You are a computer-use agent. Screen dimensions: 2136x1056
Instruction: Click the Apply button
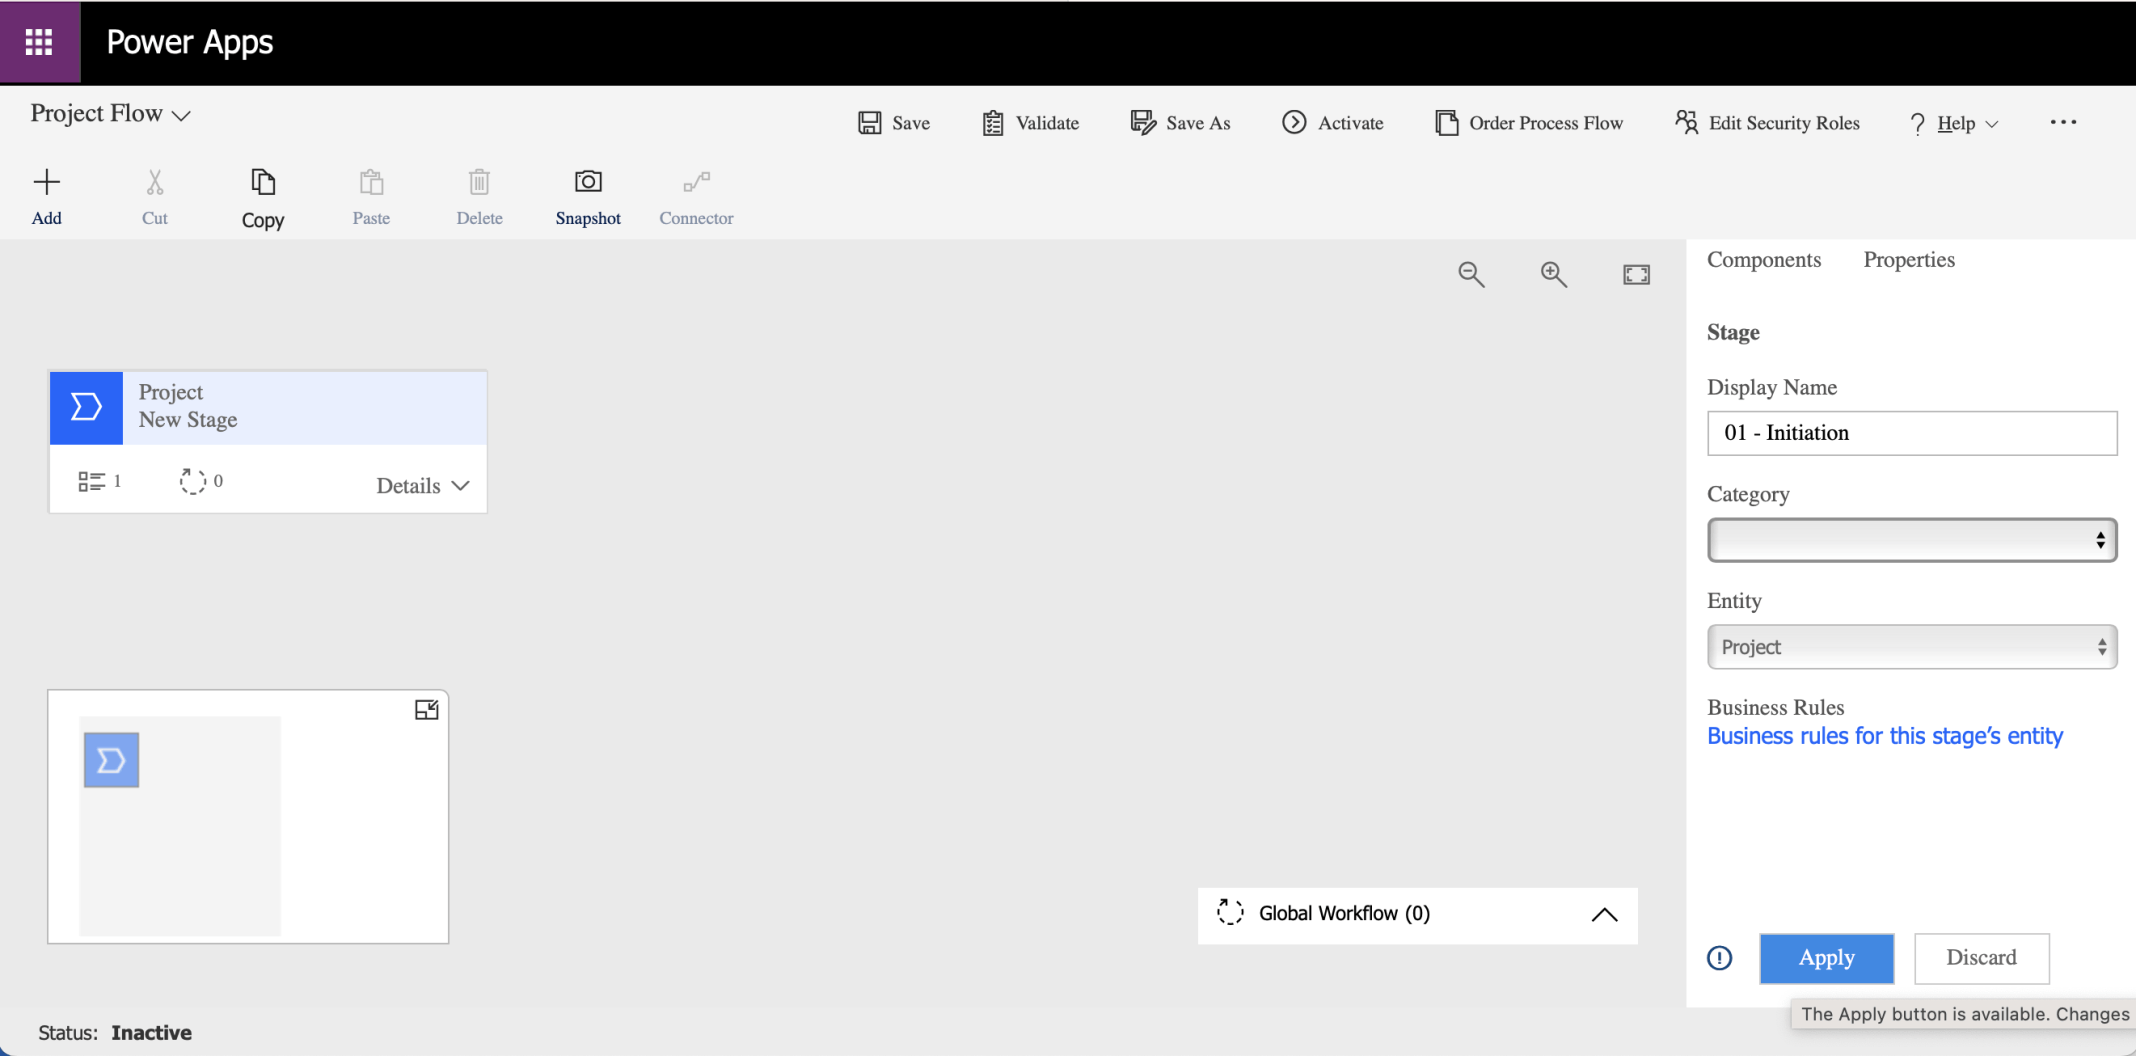1826,958
